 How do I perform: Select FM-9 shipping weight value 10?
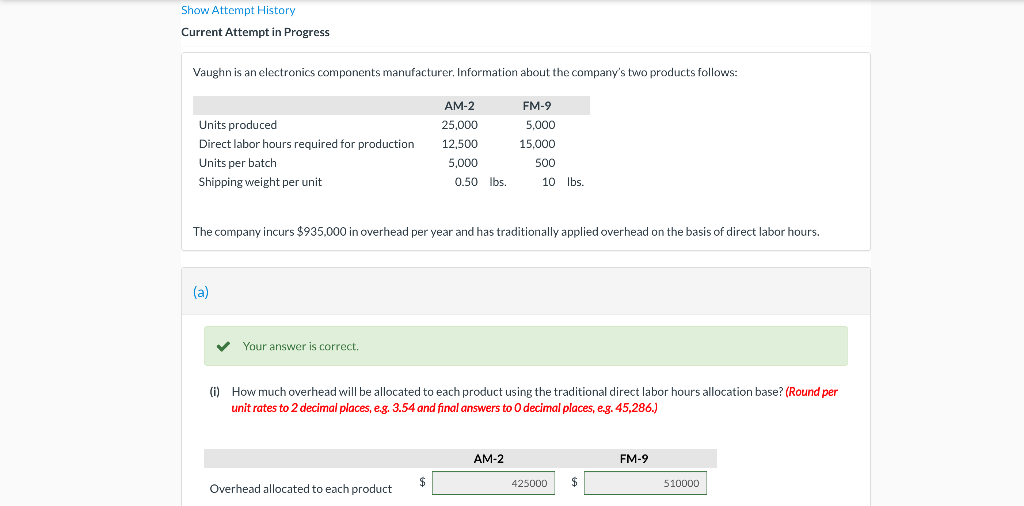pyautogui.click(x=549, y=182)
